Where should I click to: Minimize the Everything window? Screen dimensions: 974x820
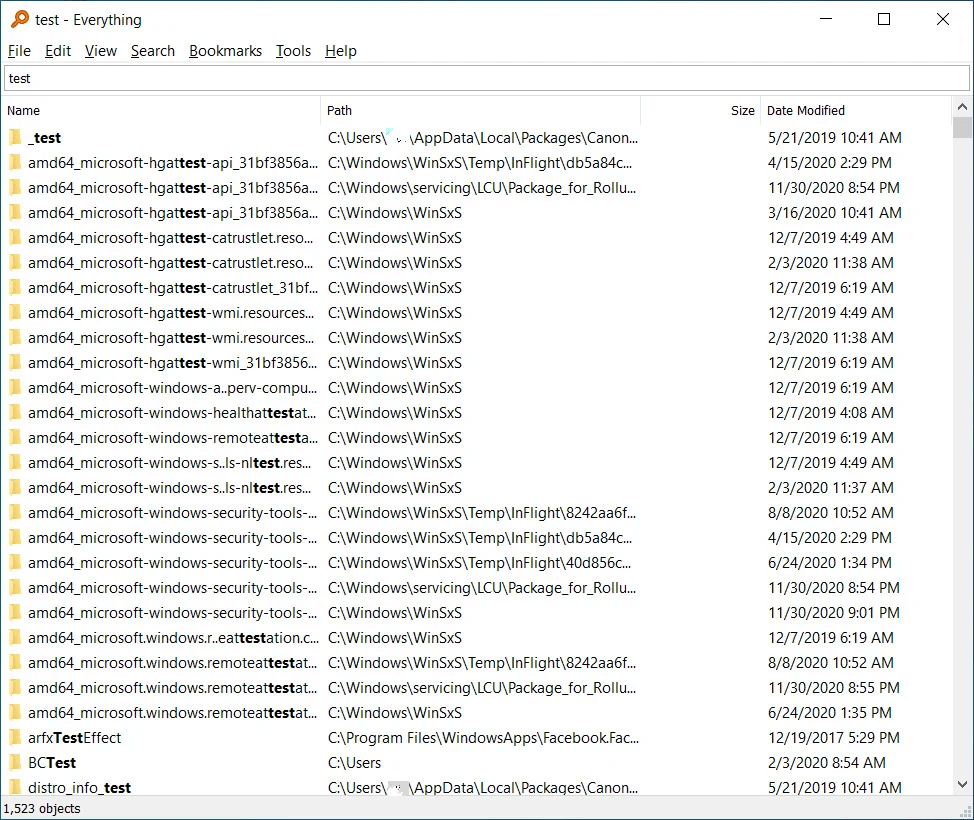[x=826, y=19]
